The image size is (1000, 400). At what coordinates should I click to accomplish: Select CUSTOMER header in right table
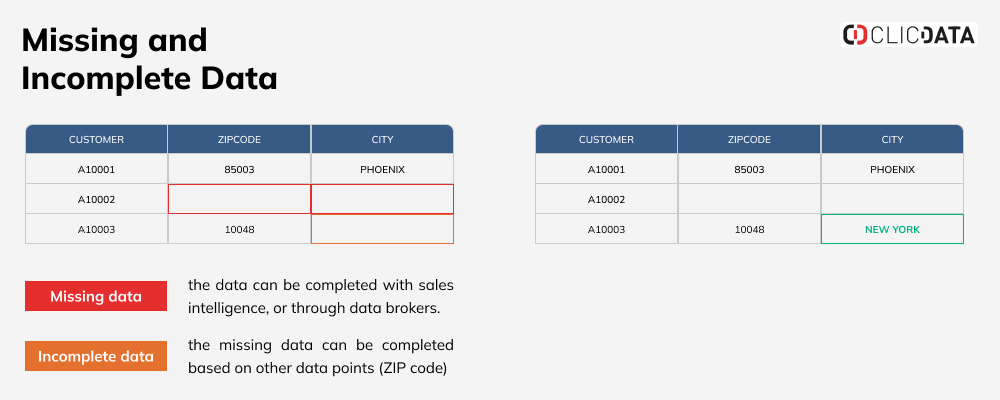click(x=607, y=139)
